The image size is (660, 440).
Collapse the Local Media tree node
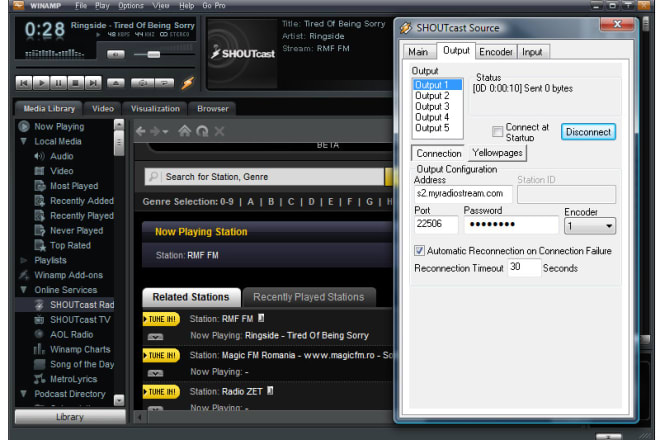pyautogui.click(x=24, y=141)
